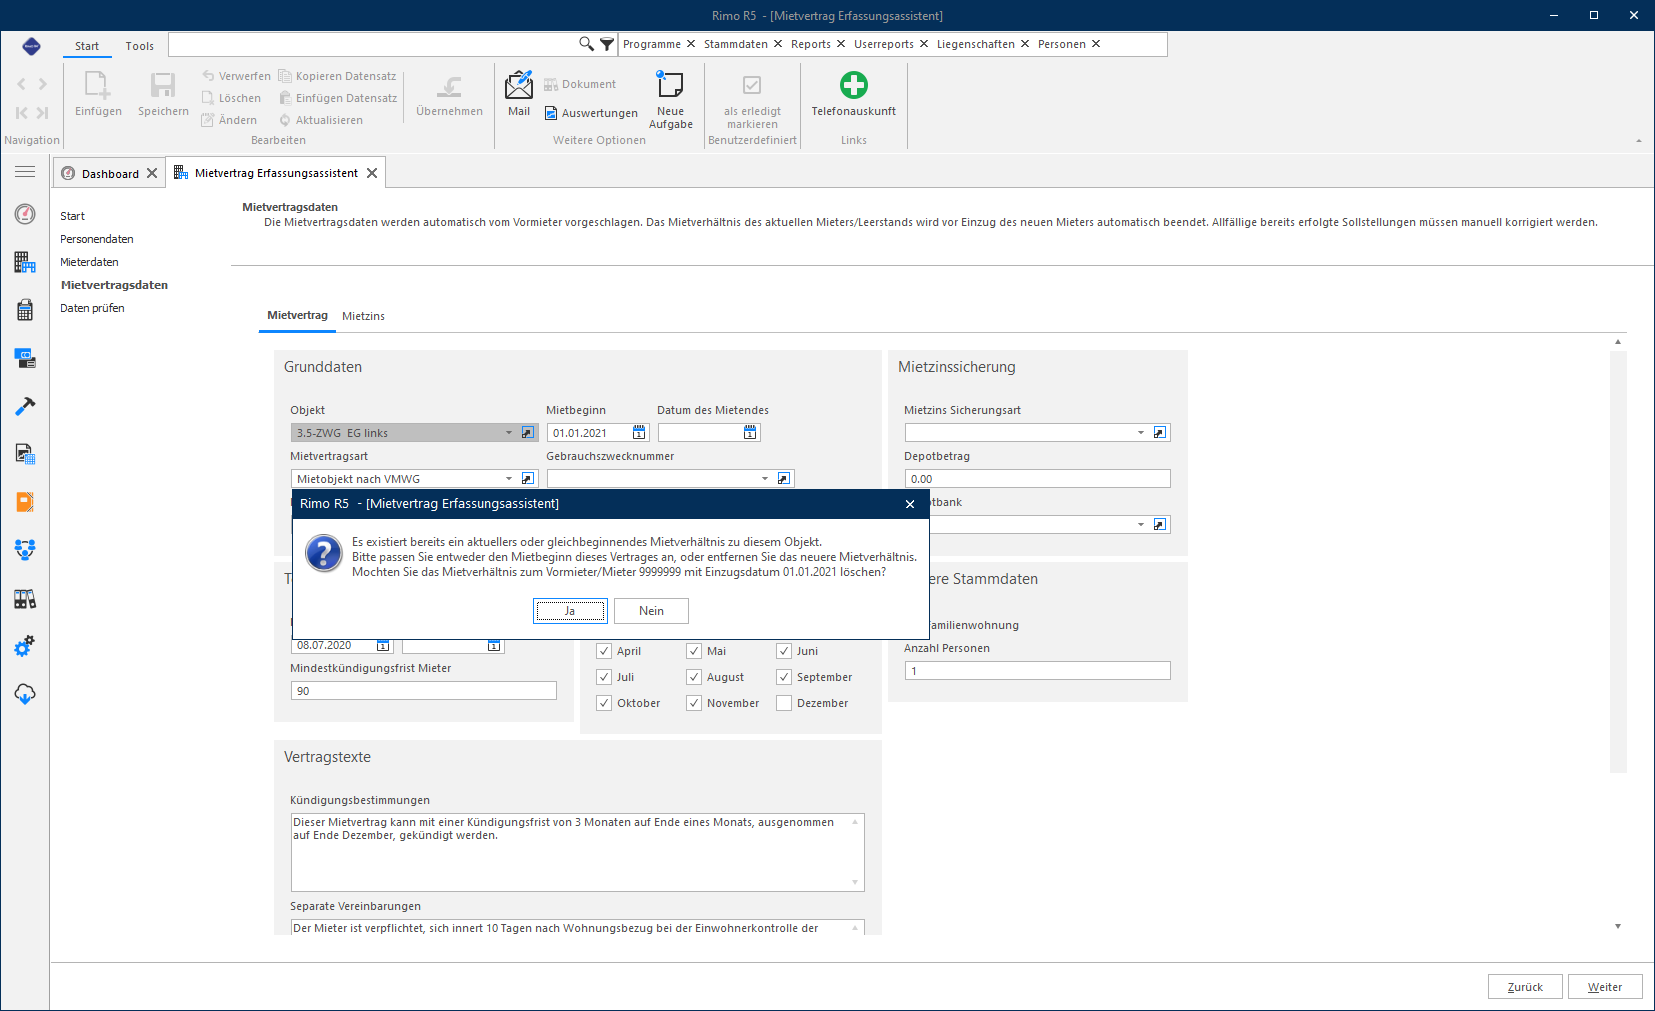Screen dimensions: 1655x1011
Task: Expand the Gebrauchszwecknummer dropdown
Action: [x=765, y=479]
